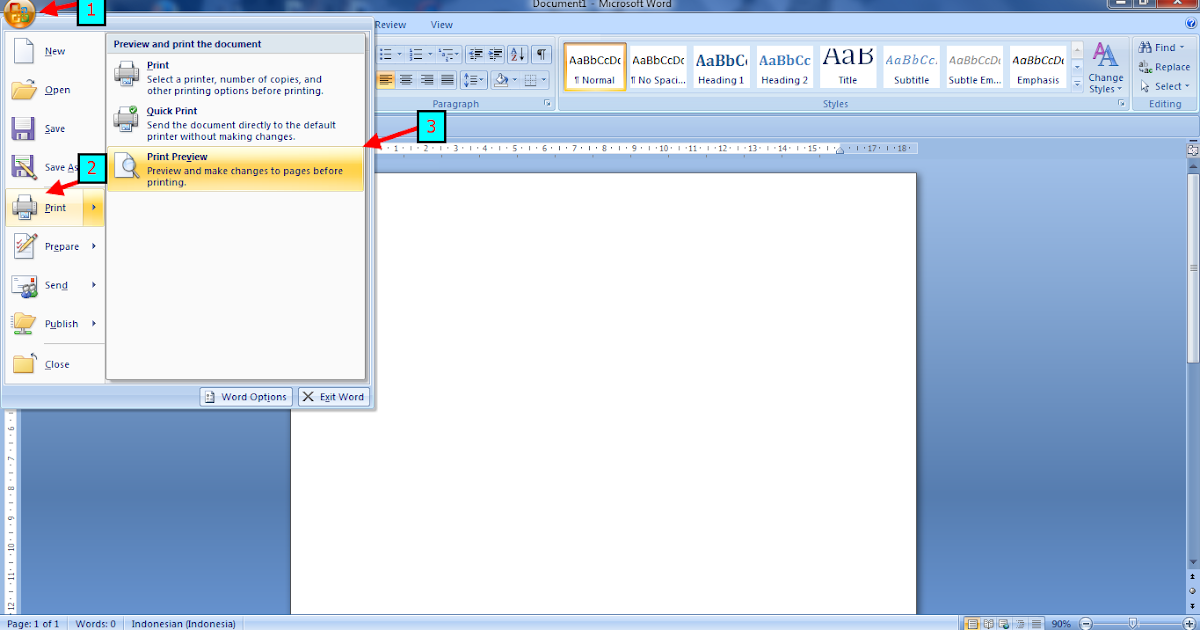The image size is (1200, 630).
Task: Open the Numbering dropdown arrow
Action: [x=429, y=54]
